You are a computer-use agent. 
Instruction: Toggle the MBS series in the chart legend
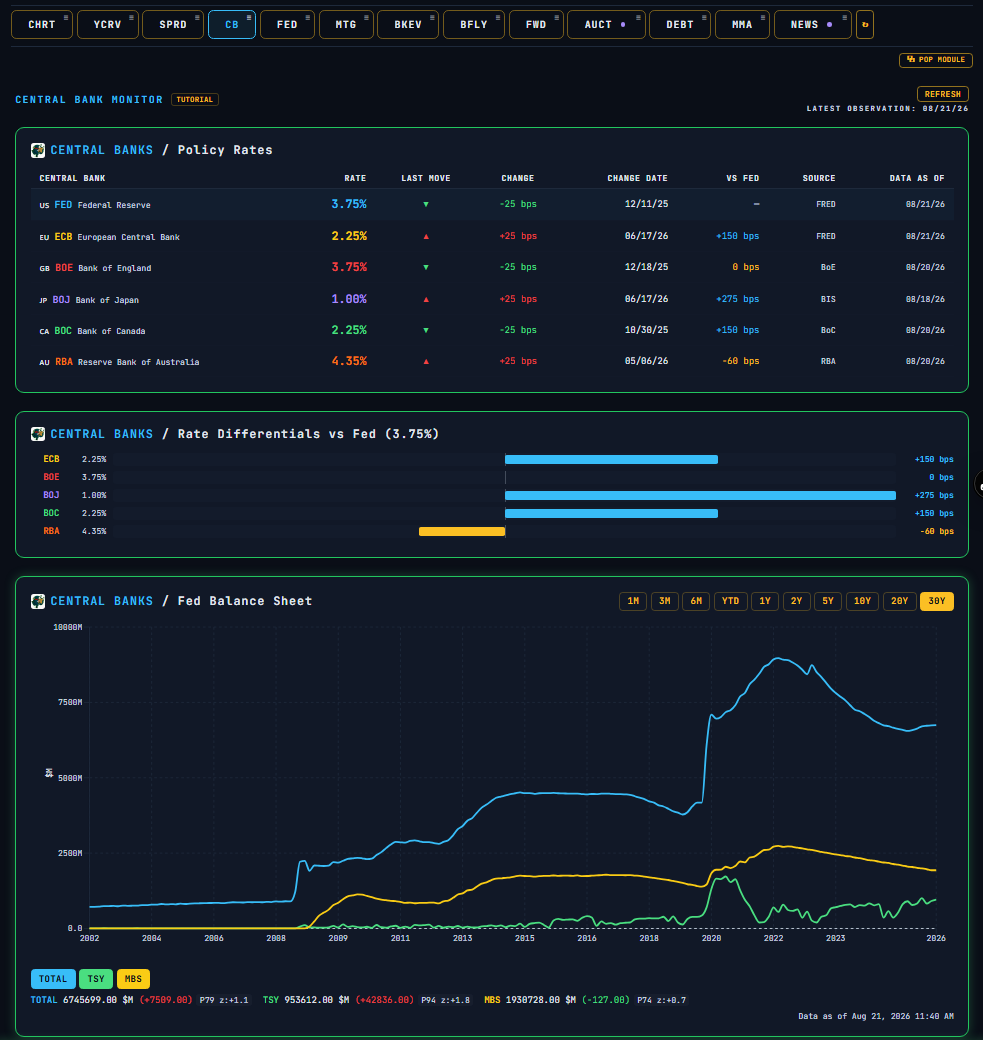tap(133, 979)
